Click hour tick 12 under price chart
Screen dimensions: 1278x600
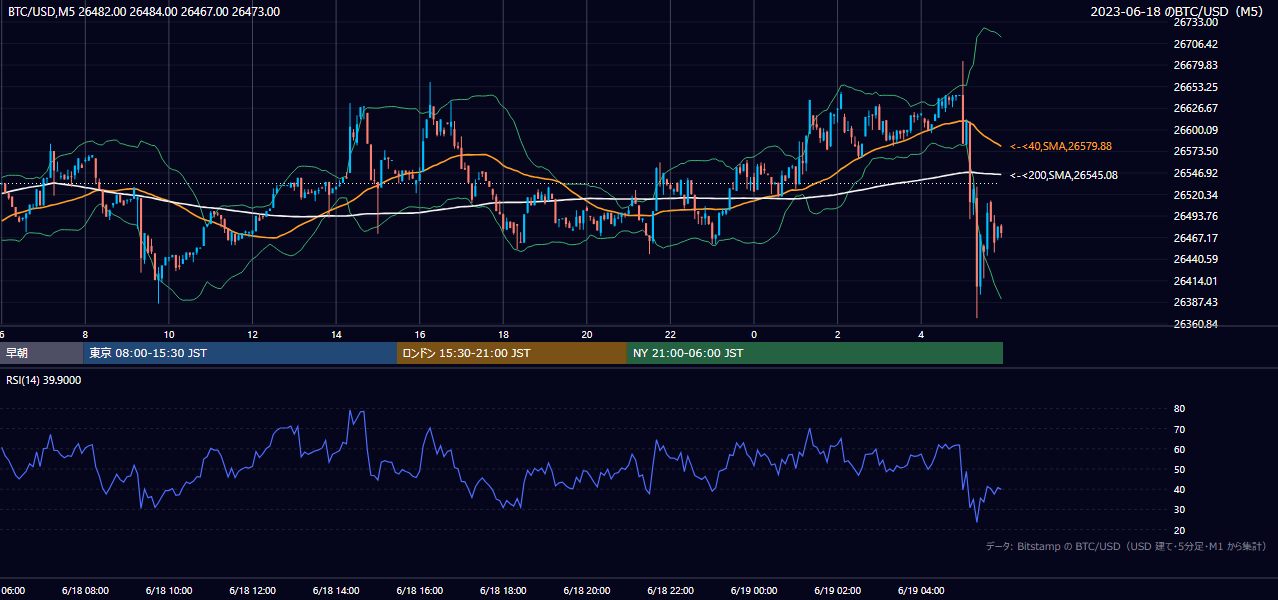(252, 335)
